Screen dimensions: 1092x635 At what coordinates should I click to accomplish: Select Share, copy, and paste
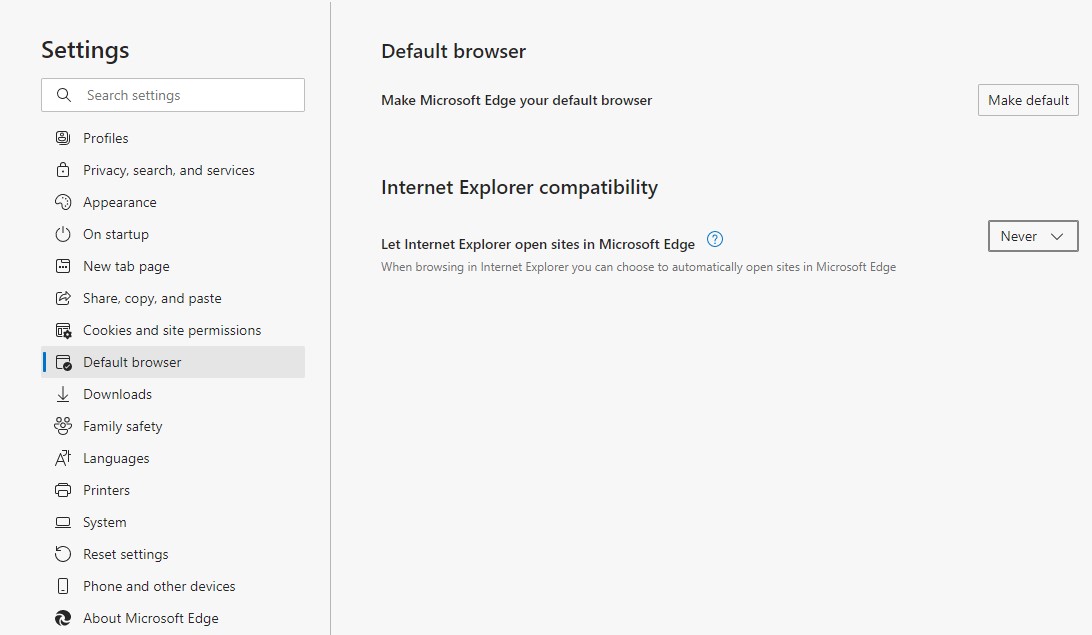[x=173, y=298]
